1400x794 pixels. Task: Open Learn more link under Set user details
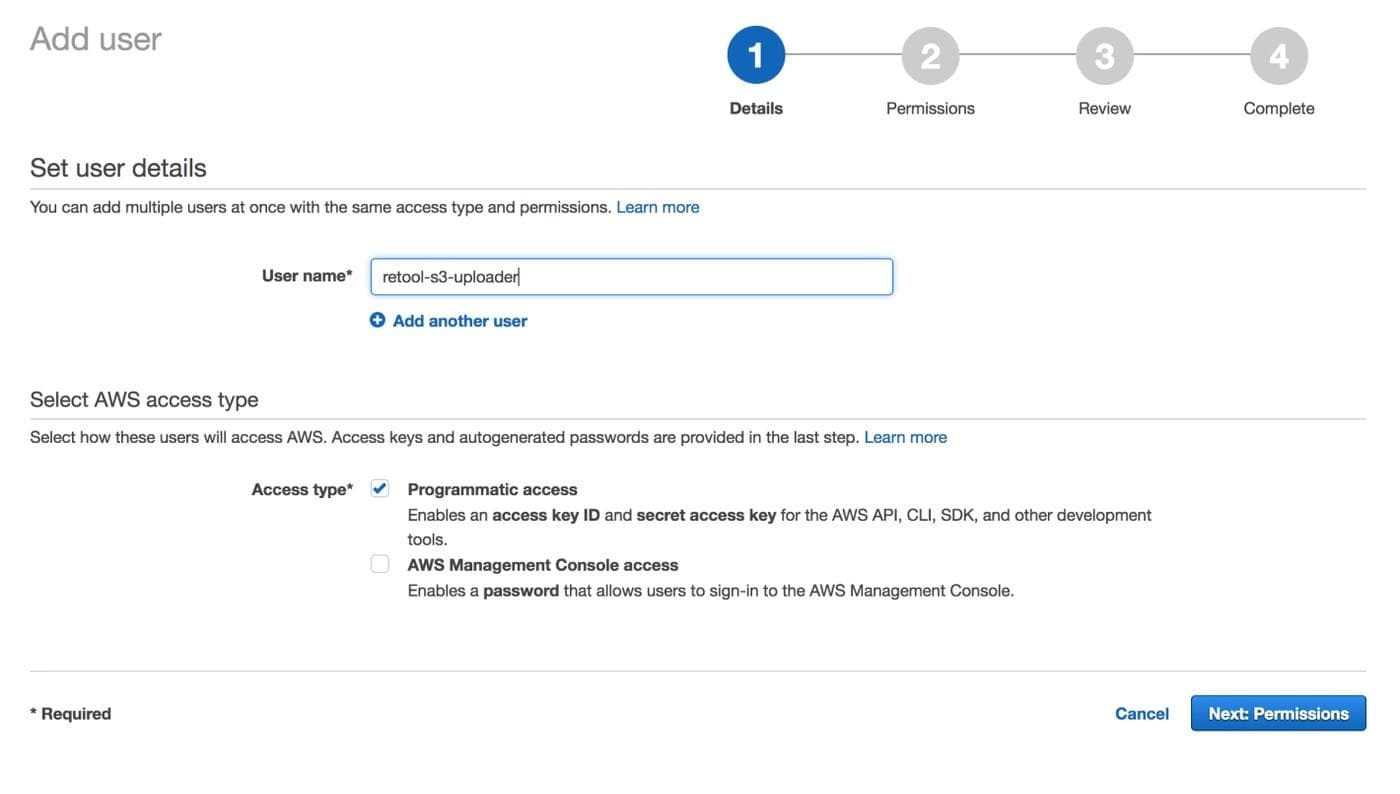point(657,207)
